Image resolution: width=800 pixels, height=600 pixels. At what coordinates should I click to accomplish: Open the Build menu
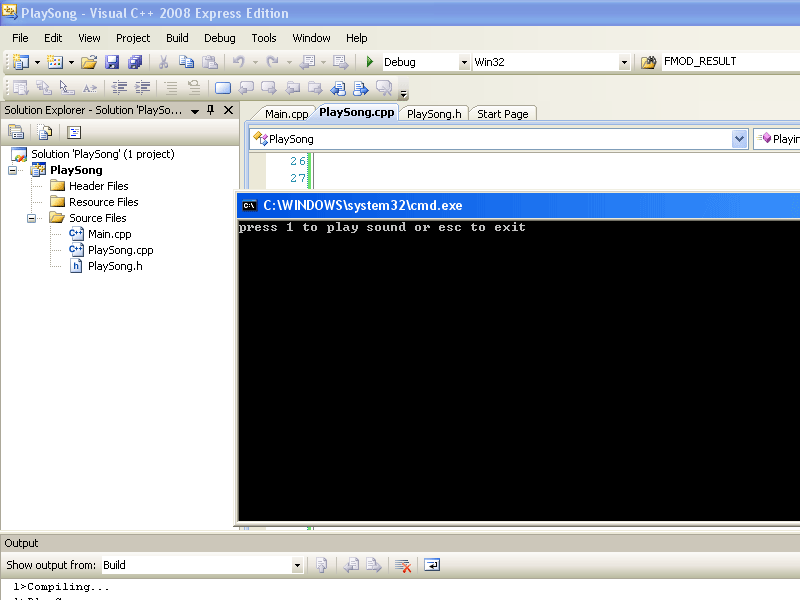[x=177, y=38]
